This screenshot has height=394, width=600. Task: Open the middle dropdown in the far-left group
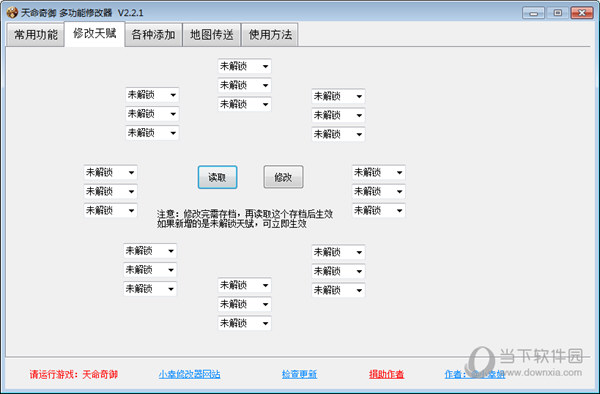pos(111,191)
